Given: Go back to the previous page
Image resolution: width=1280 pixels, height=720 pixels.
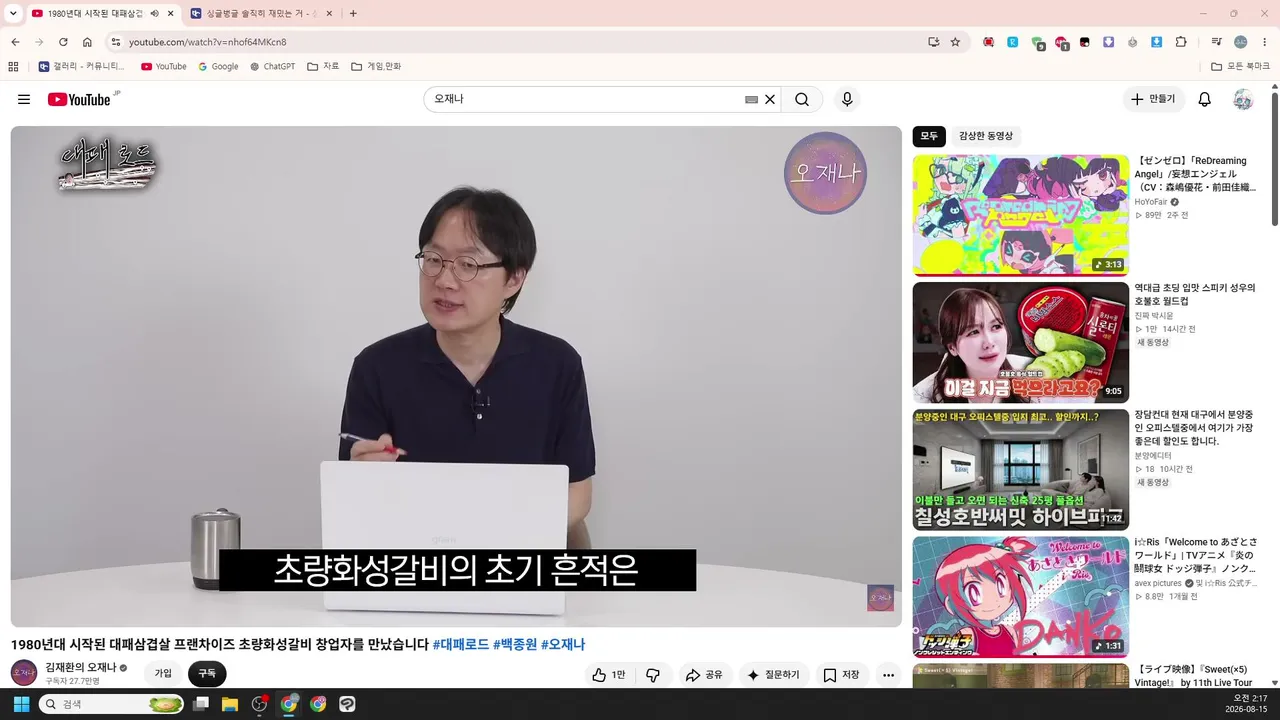Looking at the screenshot, I should point(15,42).
